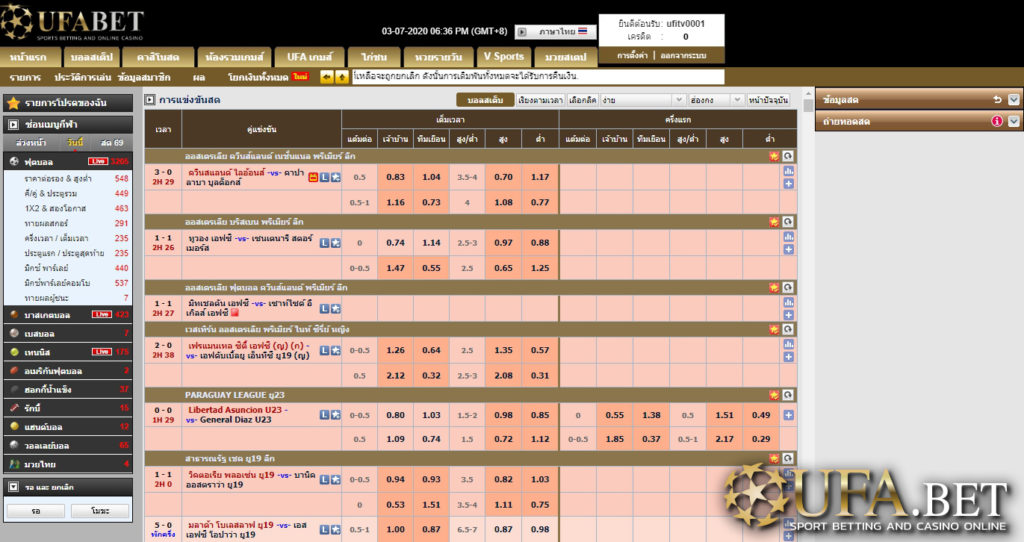Open the UFA games tab
Screen dimensions: 1024x542
pos(310,57)
